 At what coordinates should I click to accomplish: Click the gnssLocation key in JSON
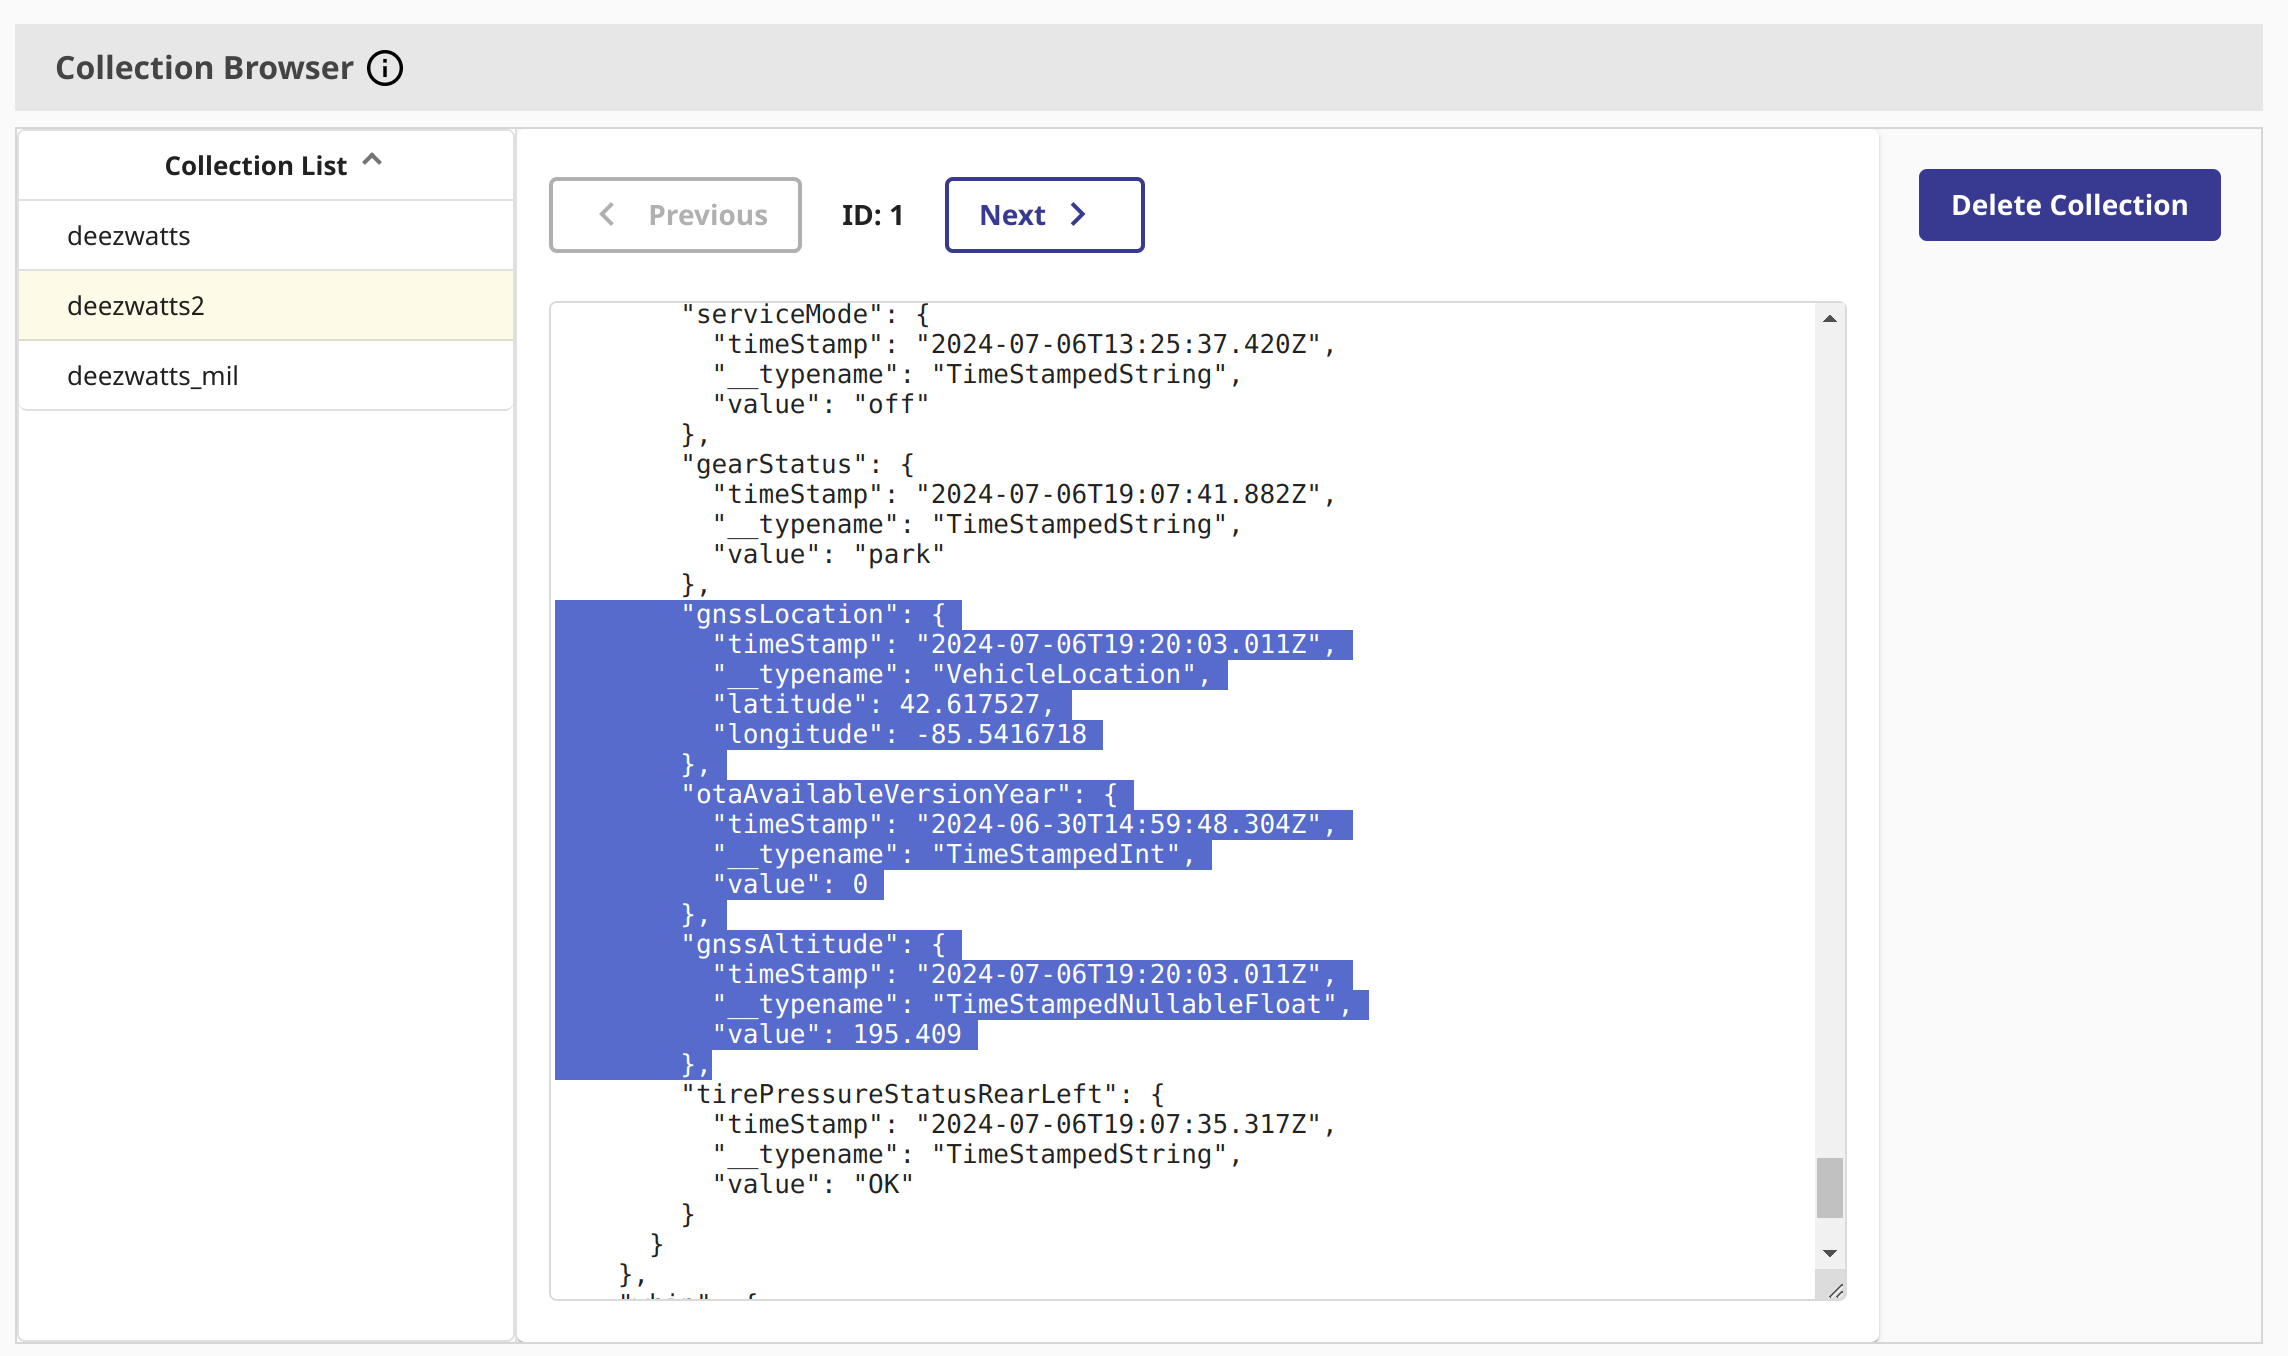[790, 615]
